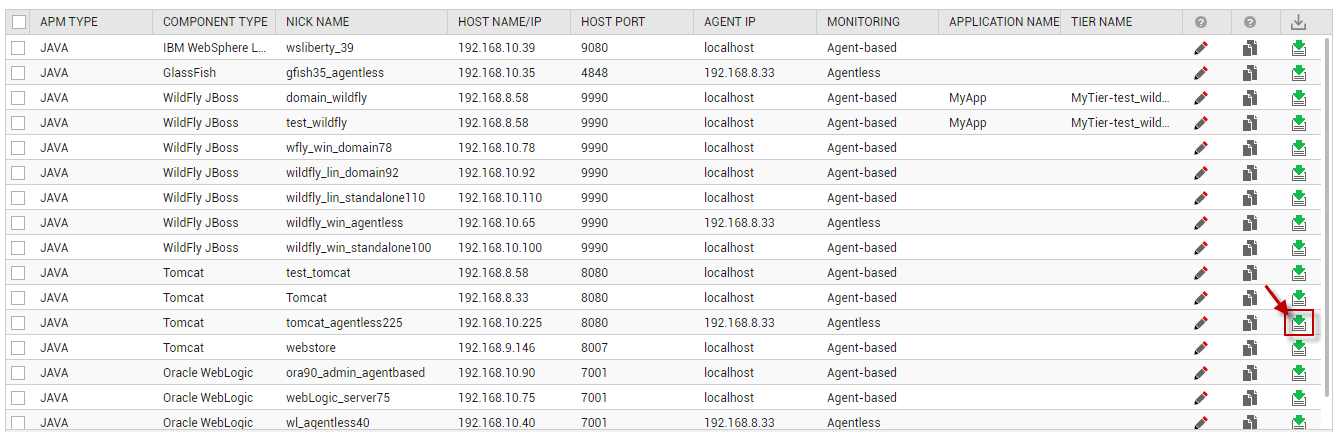This screenshot has height=432, width=1338.
Task: Select the checkbox for test_wildfly row
Action: pos(19,123)
